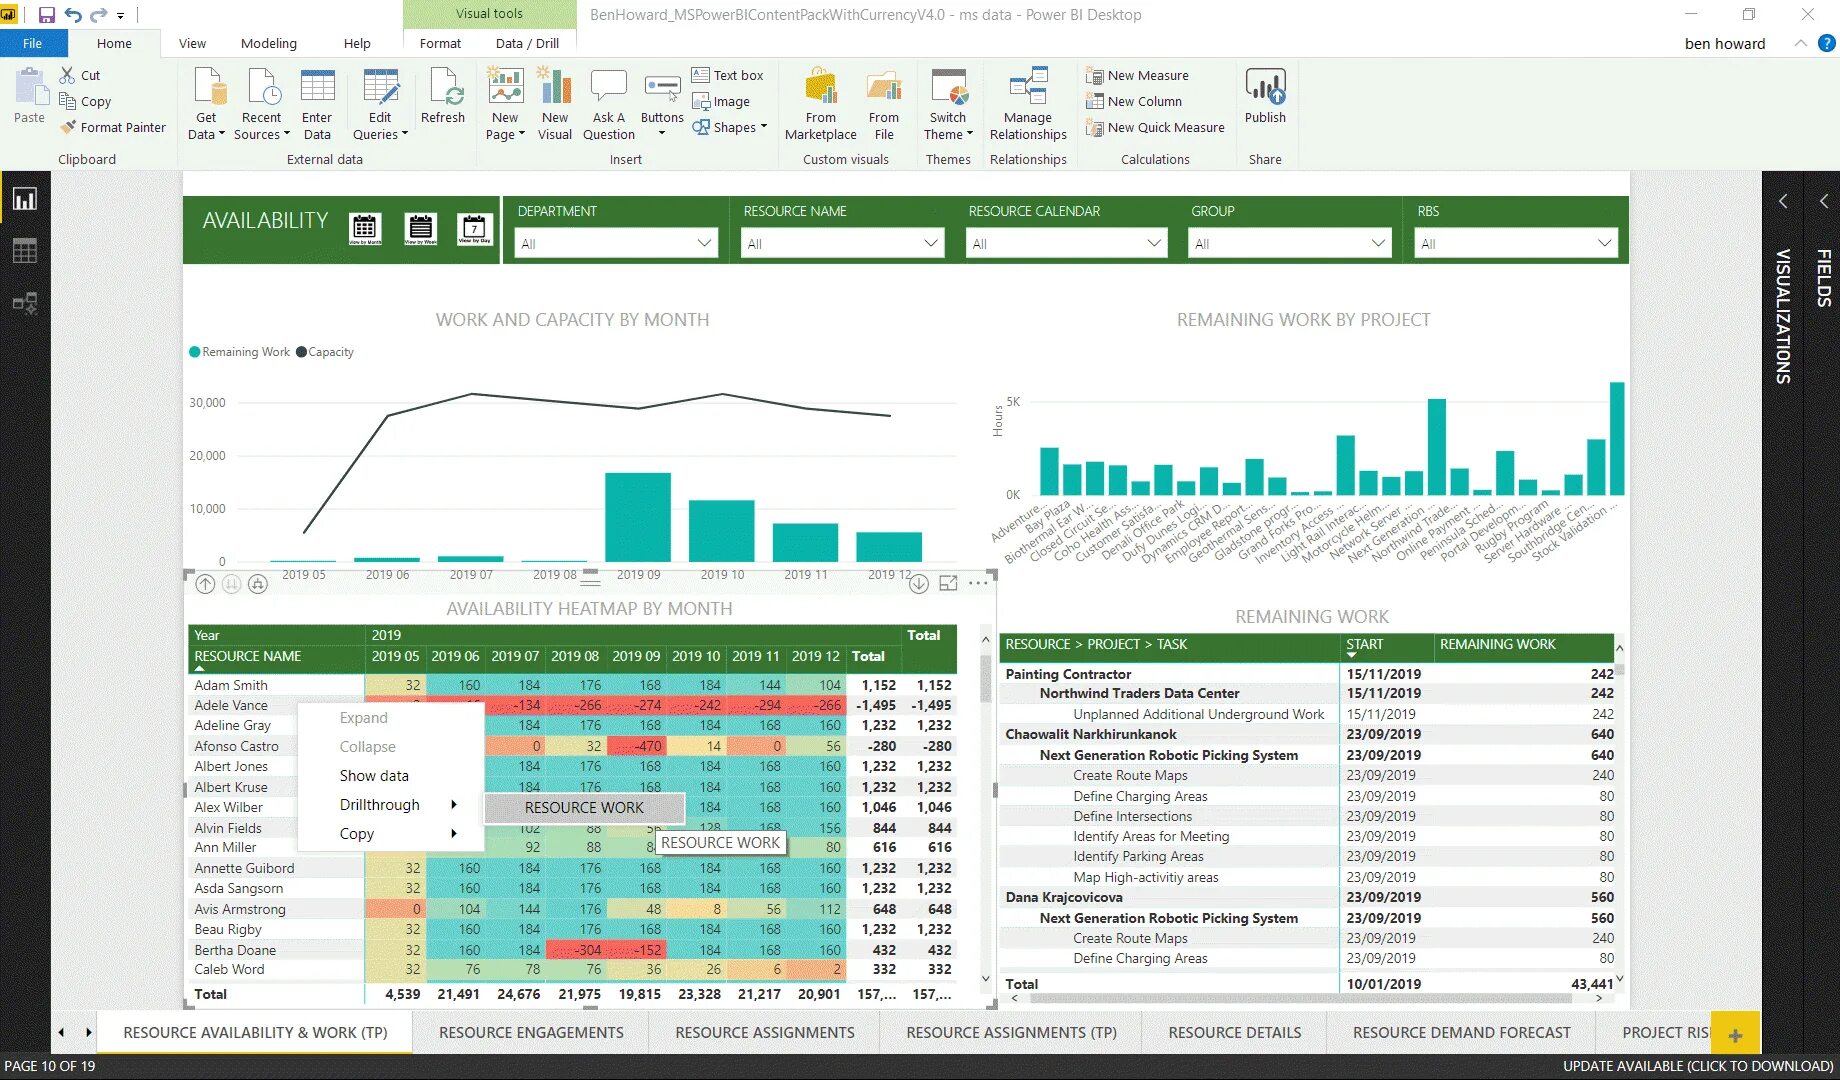This screenshot has width=1840, height=1080.
Task: Add a New Page
Action: [x=505, y=105]
